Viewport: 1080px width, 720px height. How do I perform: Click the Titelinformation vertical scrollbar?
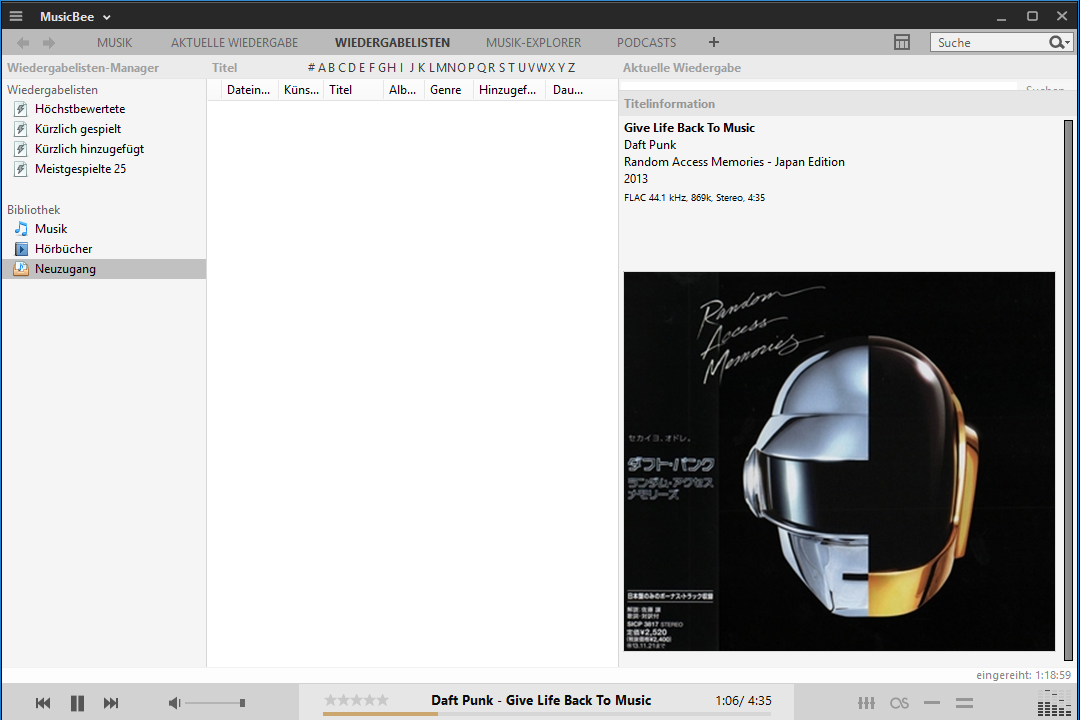[1068, 390]
